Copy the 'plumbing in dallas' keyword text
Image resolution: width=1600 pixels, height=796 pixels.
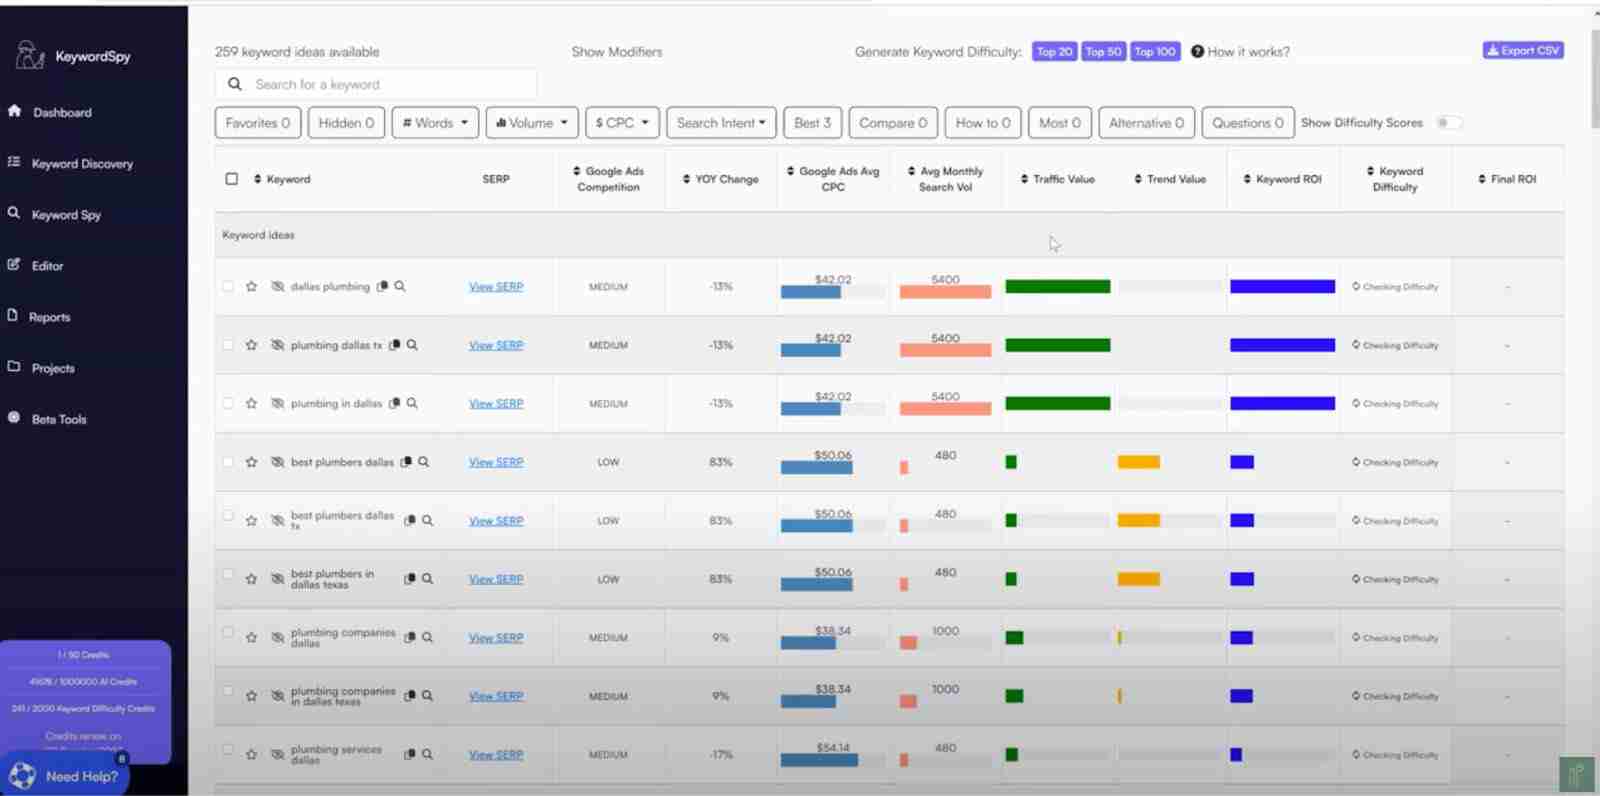[x=394, y=404]
